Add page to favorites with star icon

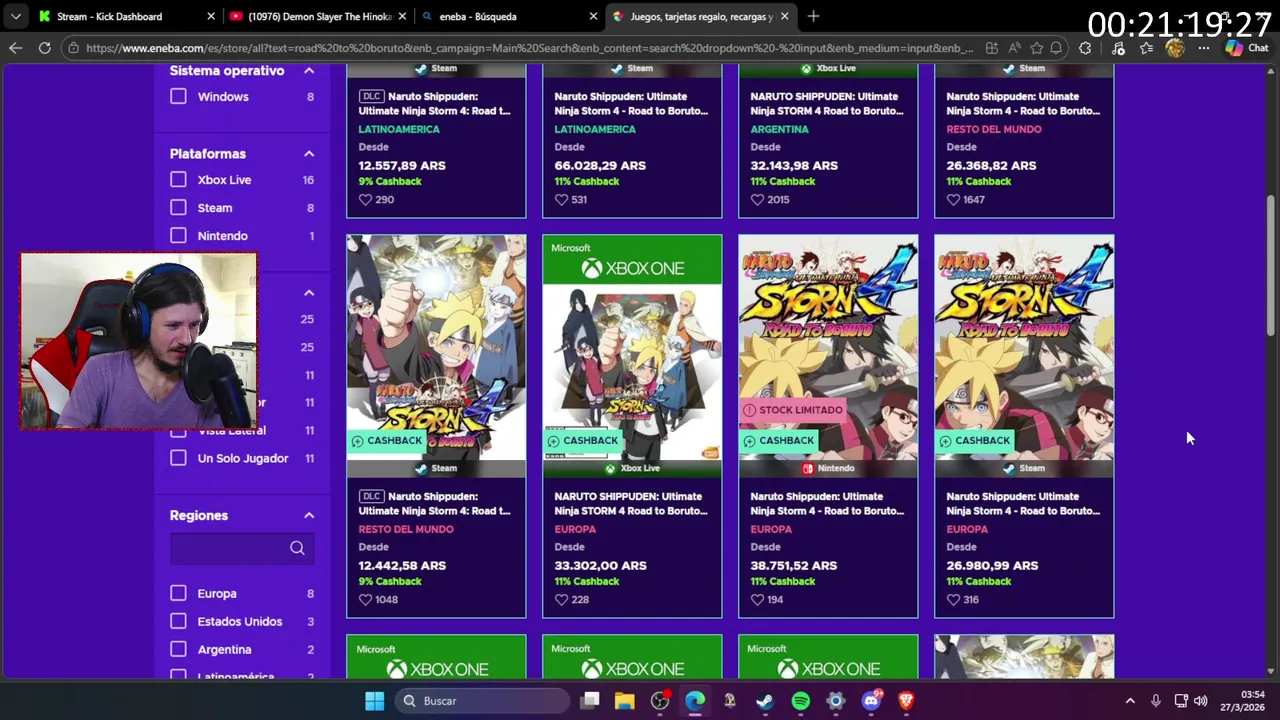[x=1036, y=48]
